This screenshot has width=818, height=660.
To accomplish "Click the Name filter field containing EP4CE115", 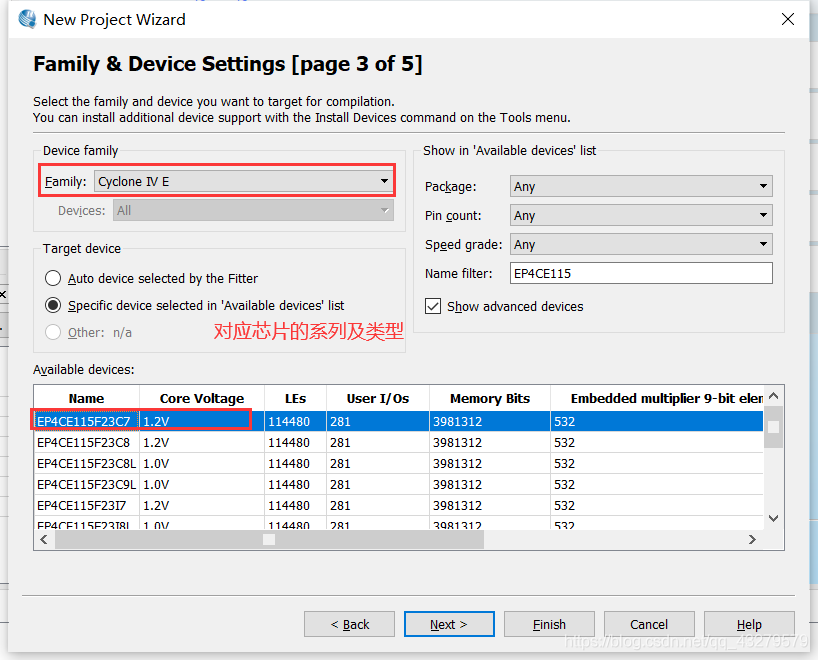I will [641, 273].
